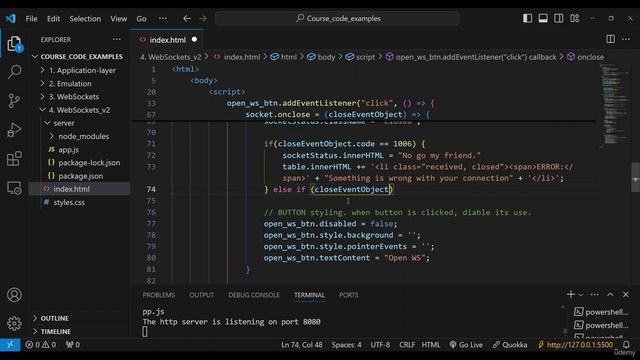Viewport: 640px width, 360px height.
Task: Switch to the PORTS panel tab
Action: (x=349, y=295)
